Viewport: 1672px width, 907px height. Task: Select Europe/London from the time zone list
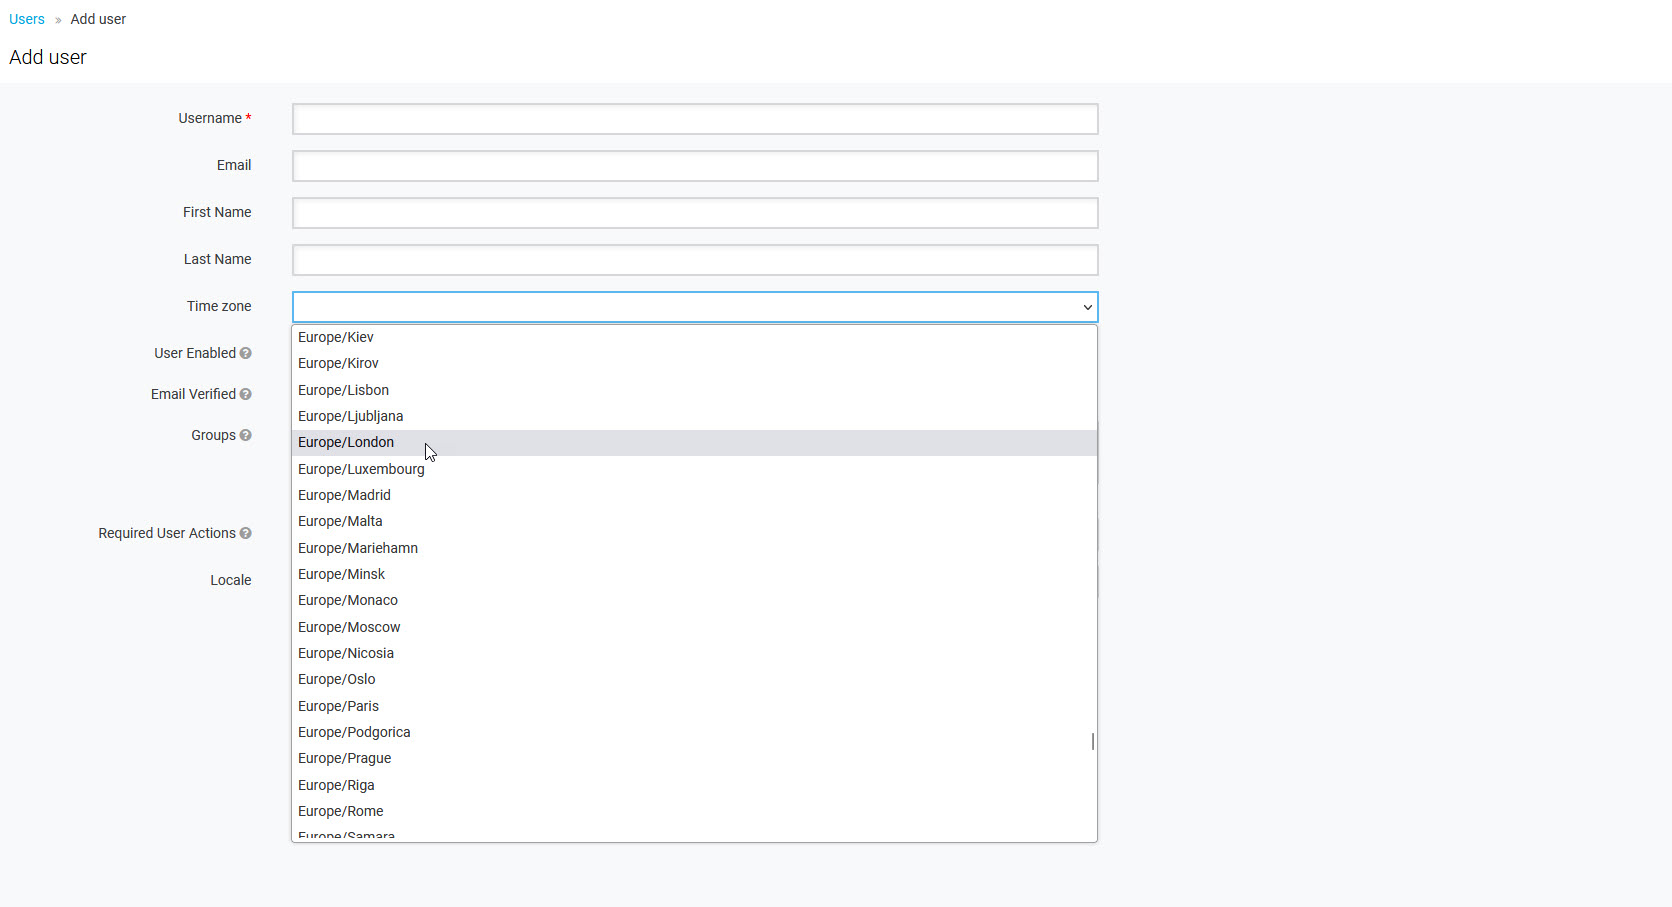(346, 443)
